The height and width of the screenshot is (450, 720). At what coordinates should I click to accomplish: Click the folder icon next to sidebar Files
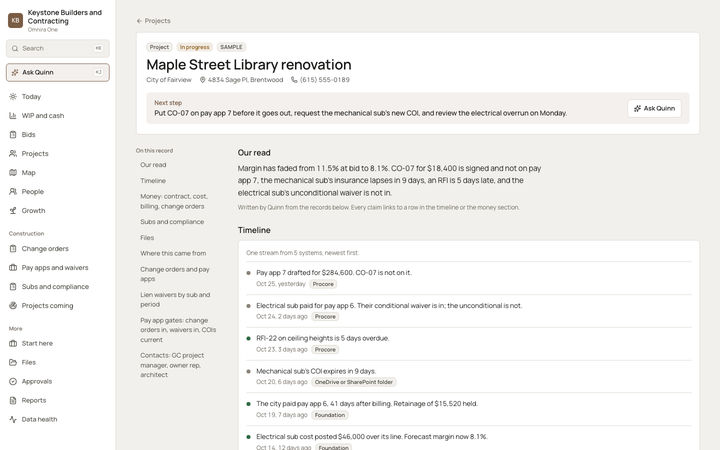pyautogui.click(x=13, y=362)
